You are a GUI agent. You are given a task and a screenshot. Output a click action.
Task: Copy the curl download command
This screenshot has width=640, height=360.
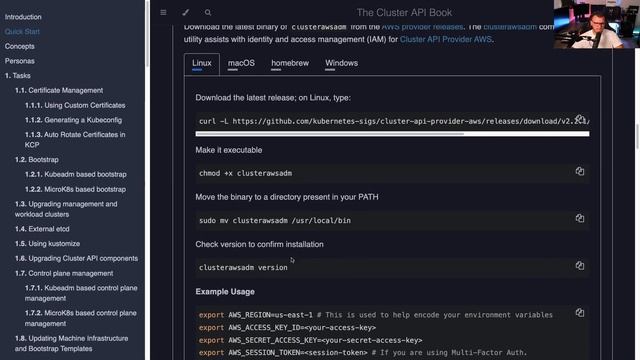pos(580,119)
